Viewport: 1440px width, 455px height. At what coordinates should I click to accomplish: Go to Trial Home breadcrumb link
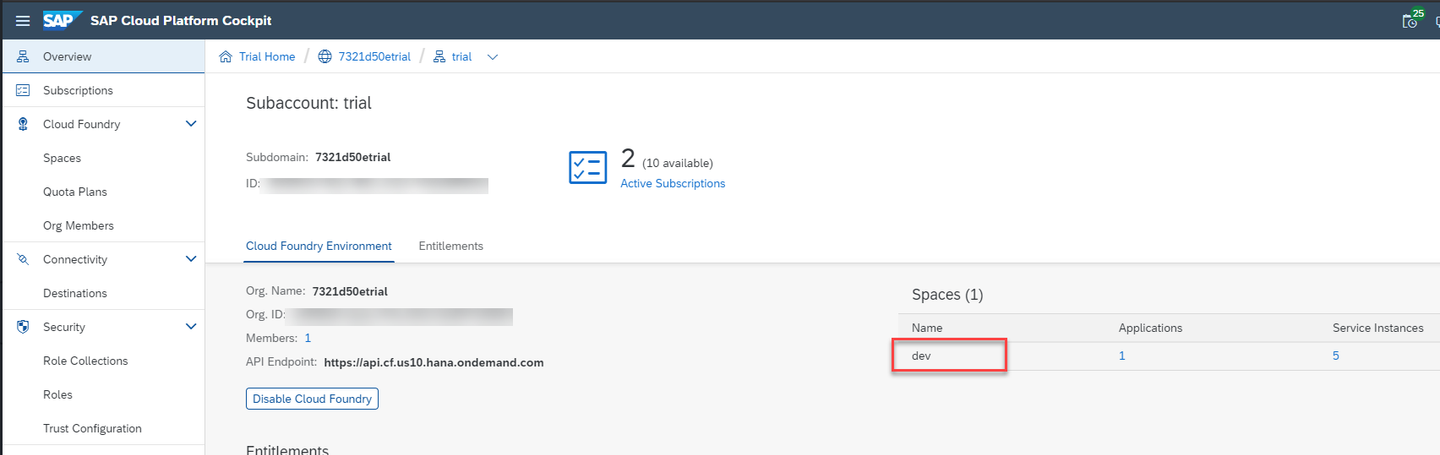tap(267, 57)
